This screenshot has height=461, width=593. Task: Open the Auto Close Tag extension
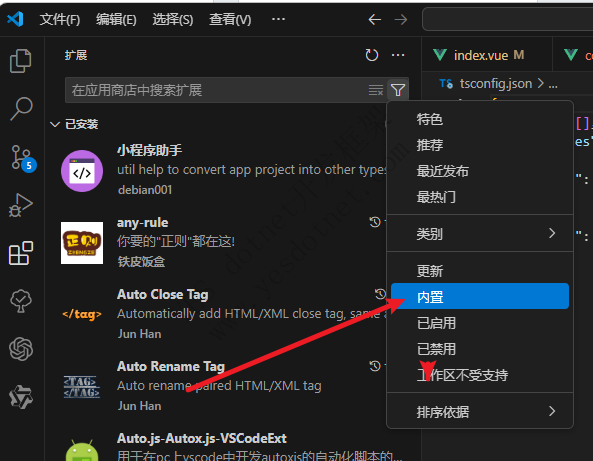click(163, 294)
